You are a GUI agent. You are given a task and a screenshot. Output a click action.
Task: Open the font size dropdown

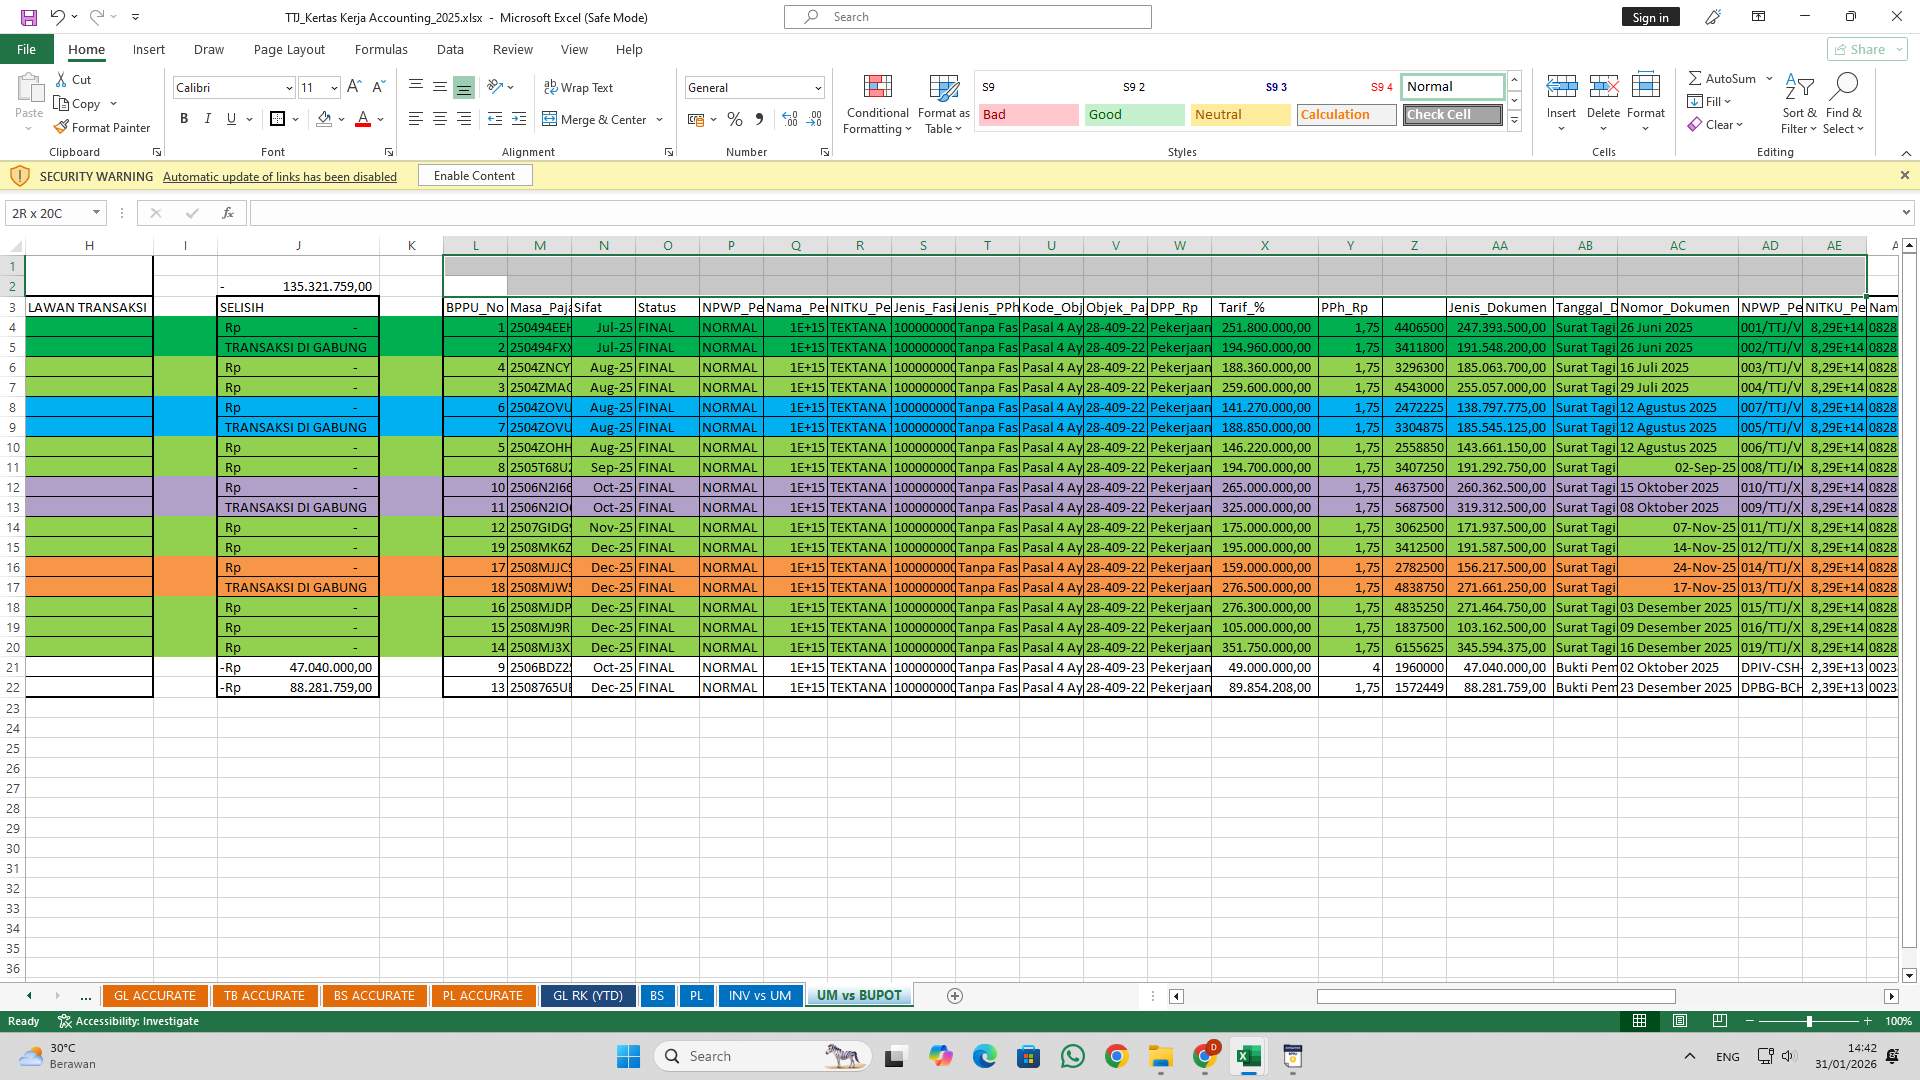(x=333, y=87)
